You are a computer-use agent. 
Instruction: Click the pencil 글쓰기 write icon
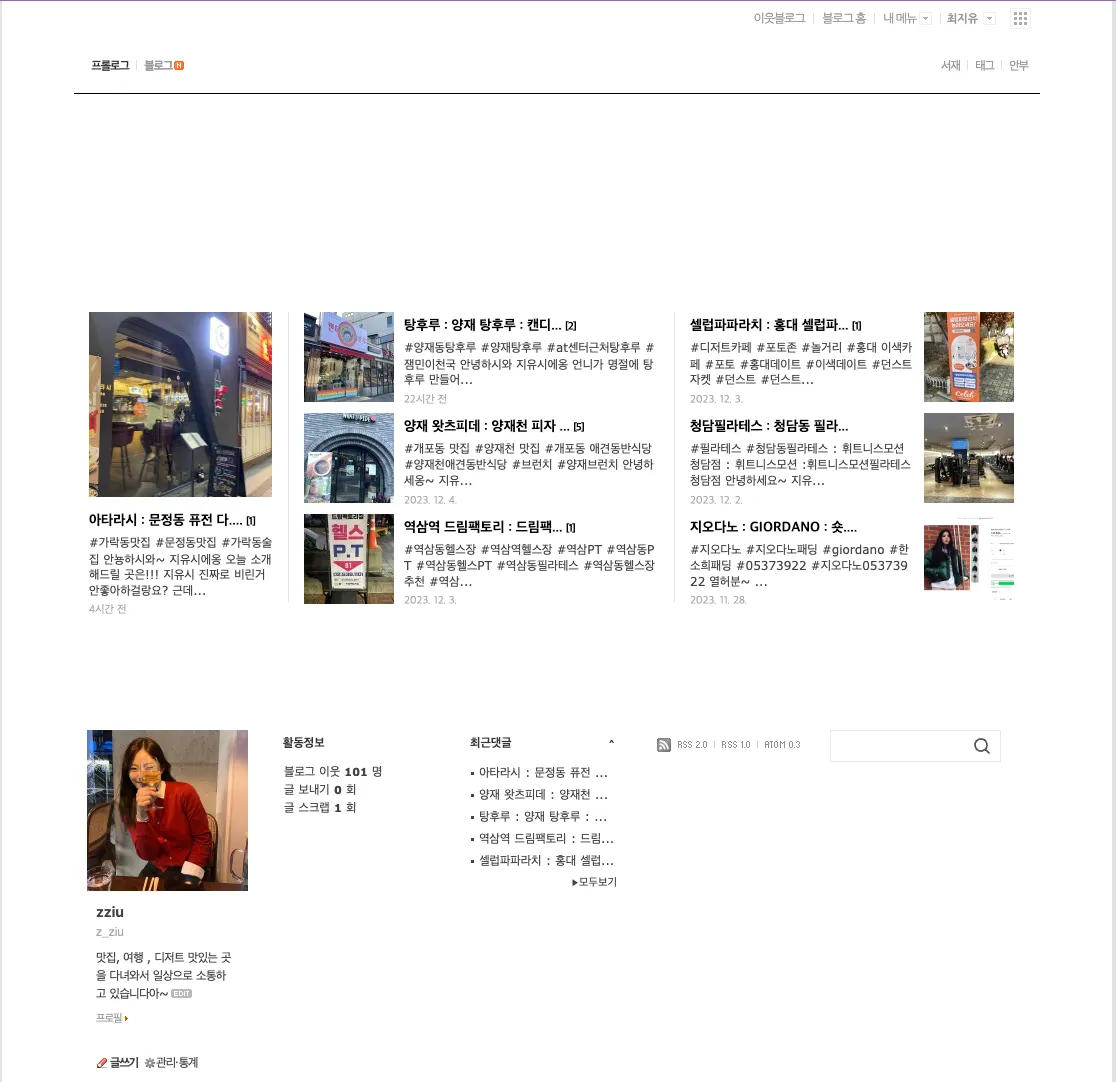(x=117, y=1062)
